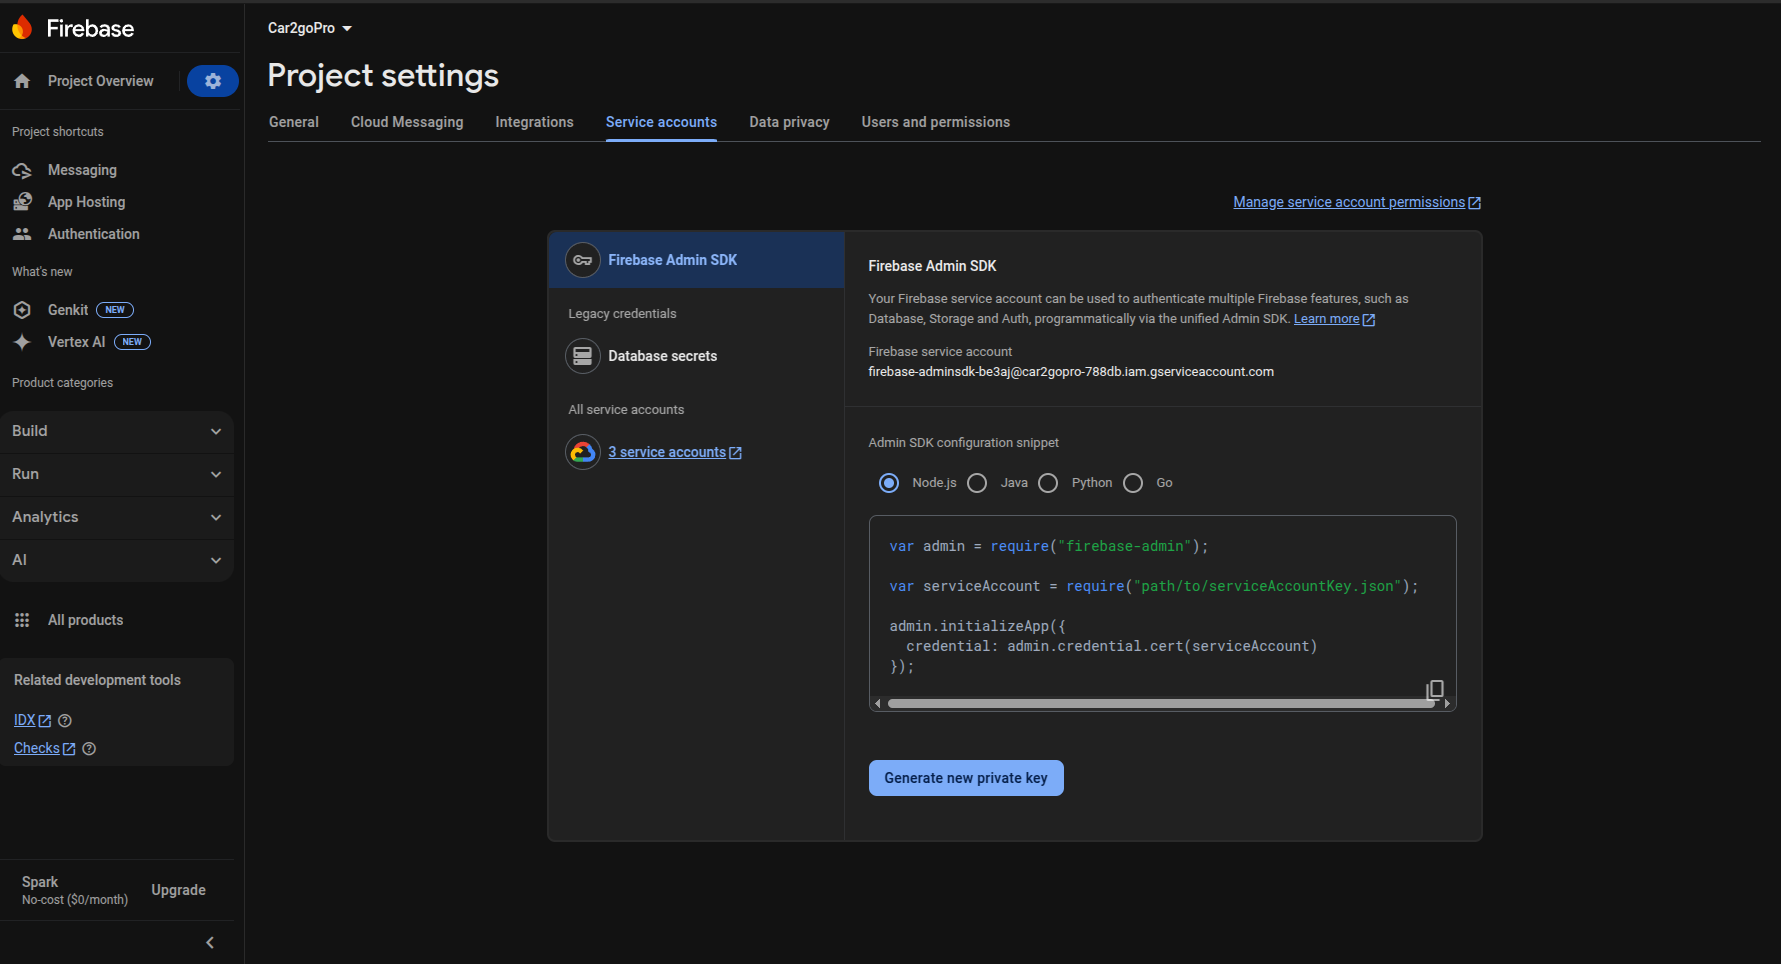This screenshot has width=1781, height=964.
Task: Click the code snippet horizontal scrollbar
Action: click(1161, 704)
